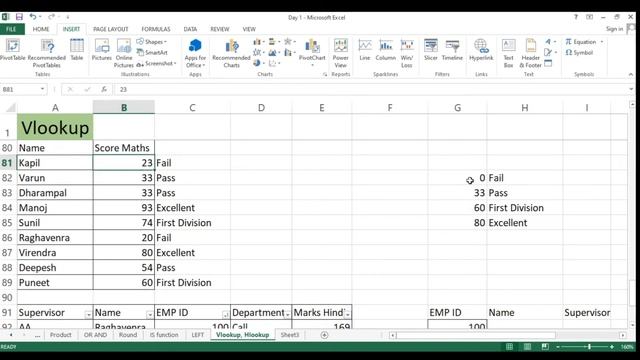The width and height of the screenshot is (640, 360).
Task: Click the zoom slider handle
Action: pos(589,347)
